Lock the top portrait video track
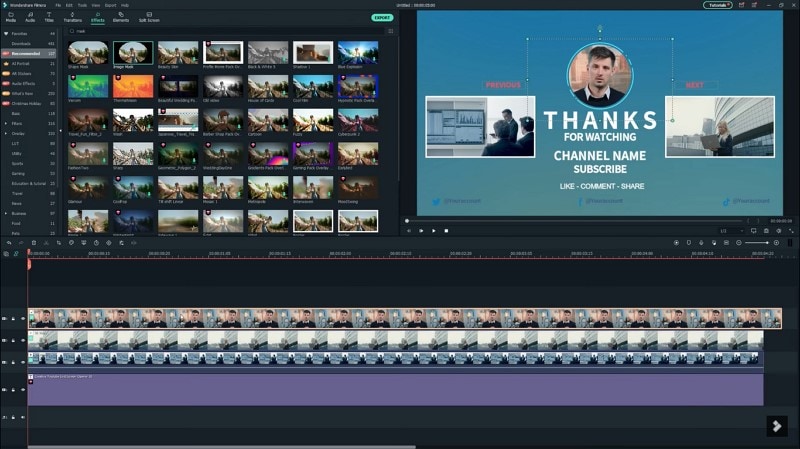The width and height of the screenshot is (800, 449). tap(13, 318)
